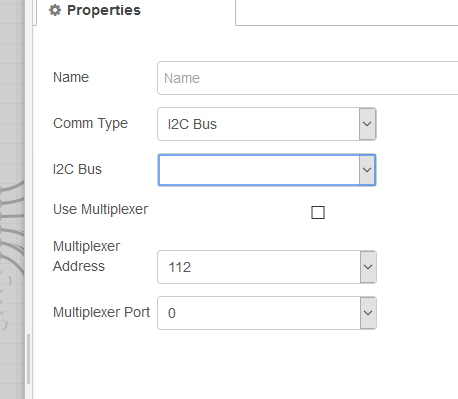Click the Use Multiplexer label text
The height and width of the screenshot is (399, 458).
100,210
